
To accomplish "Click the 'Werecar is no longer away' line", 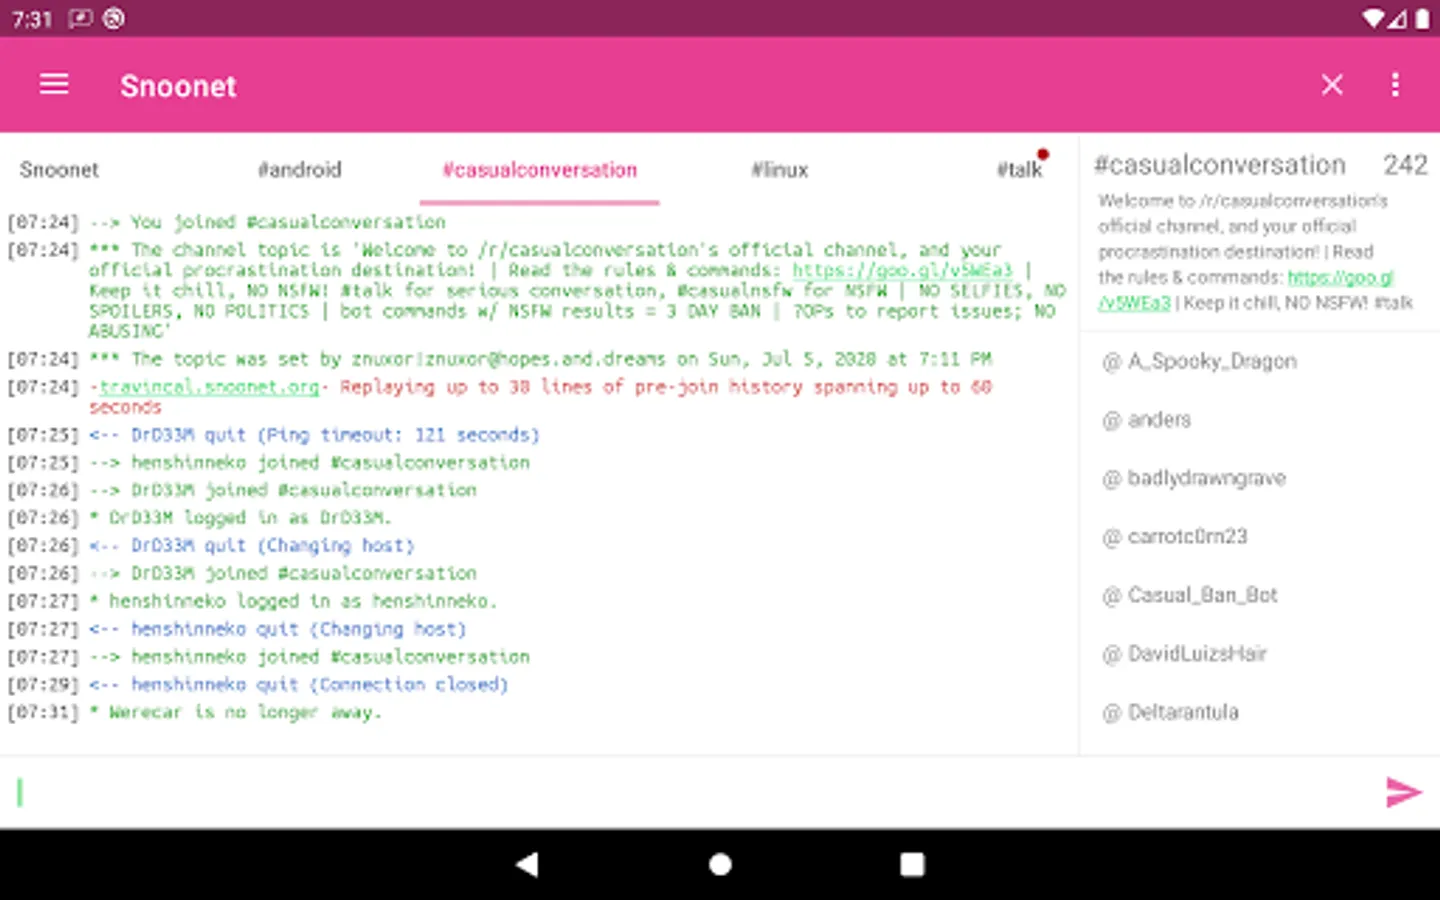I will click(195, 713).
